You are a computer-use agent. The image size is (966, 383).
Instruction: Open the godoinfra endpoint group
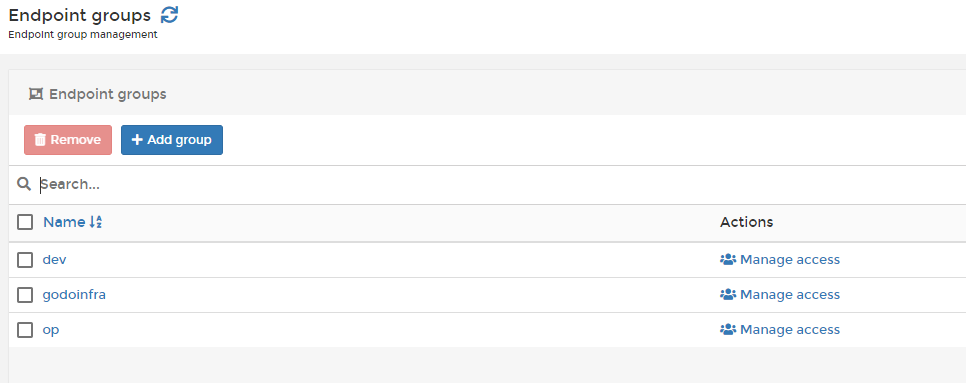(74, 295)
